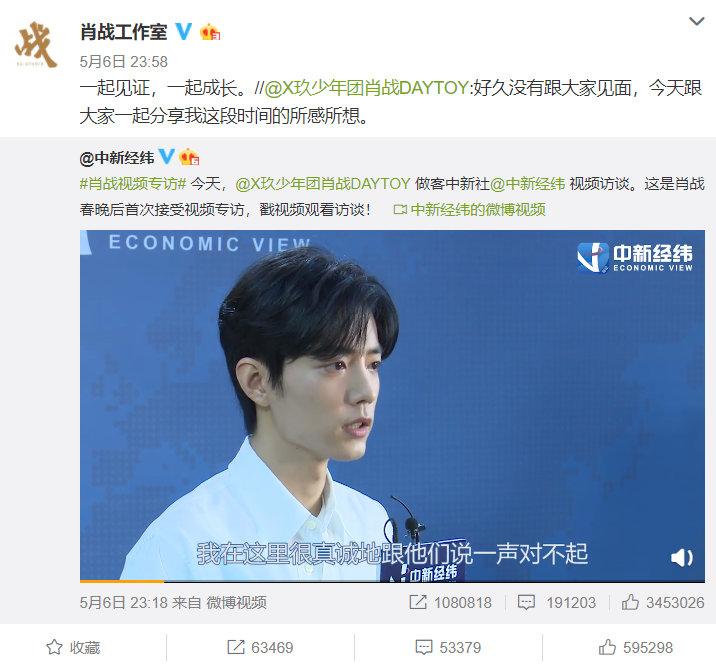Open the post options chevron menu

click(696, 21)
